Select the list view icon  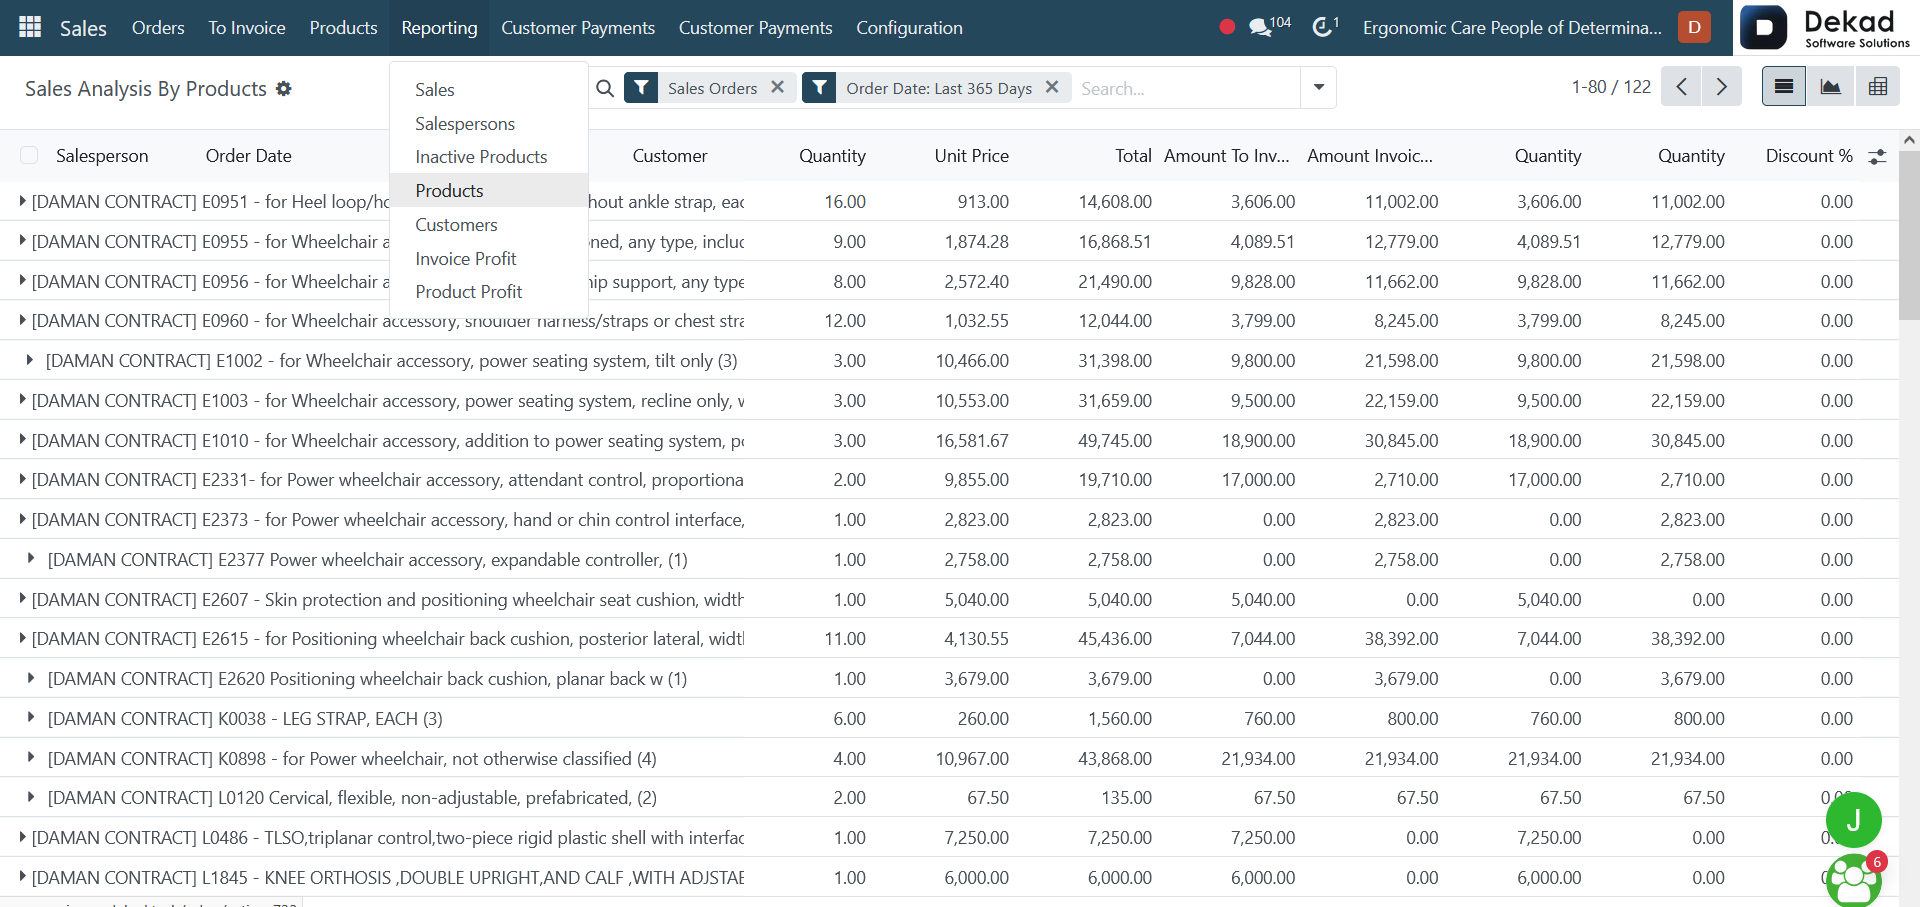[x=1783, y=87]
